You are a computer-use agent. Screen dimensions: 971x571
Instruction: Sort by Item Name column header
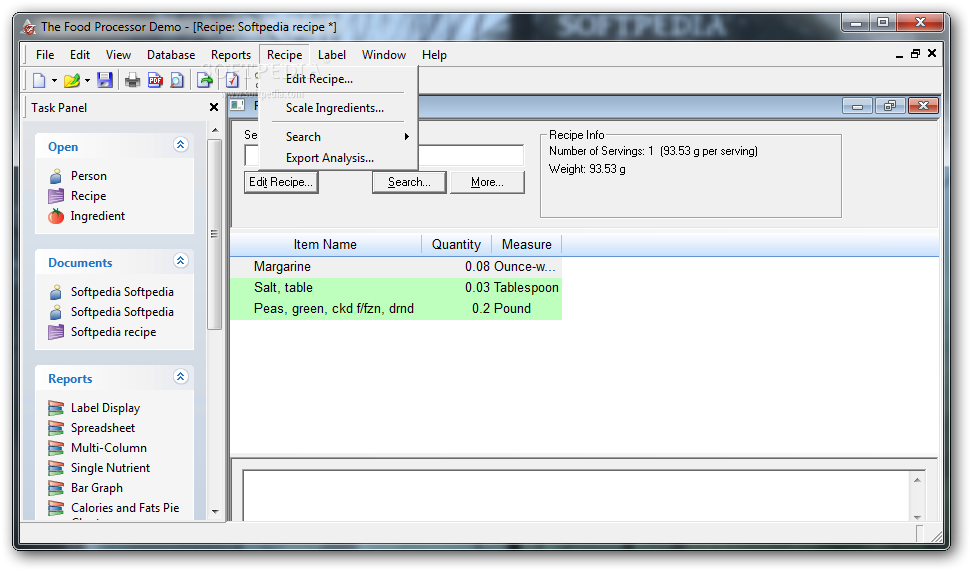(x=326, y=244)
